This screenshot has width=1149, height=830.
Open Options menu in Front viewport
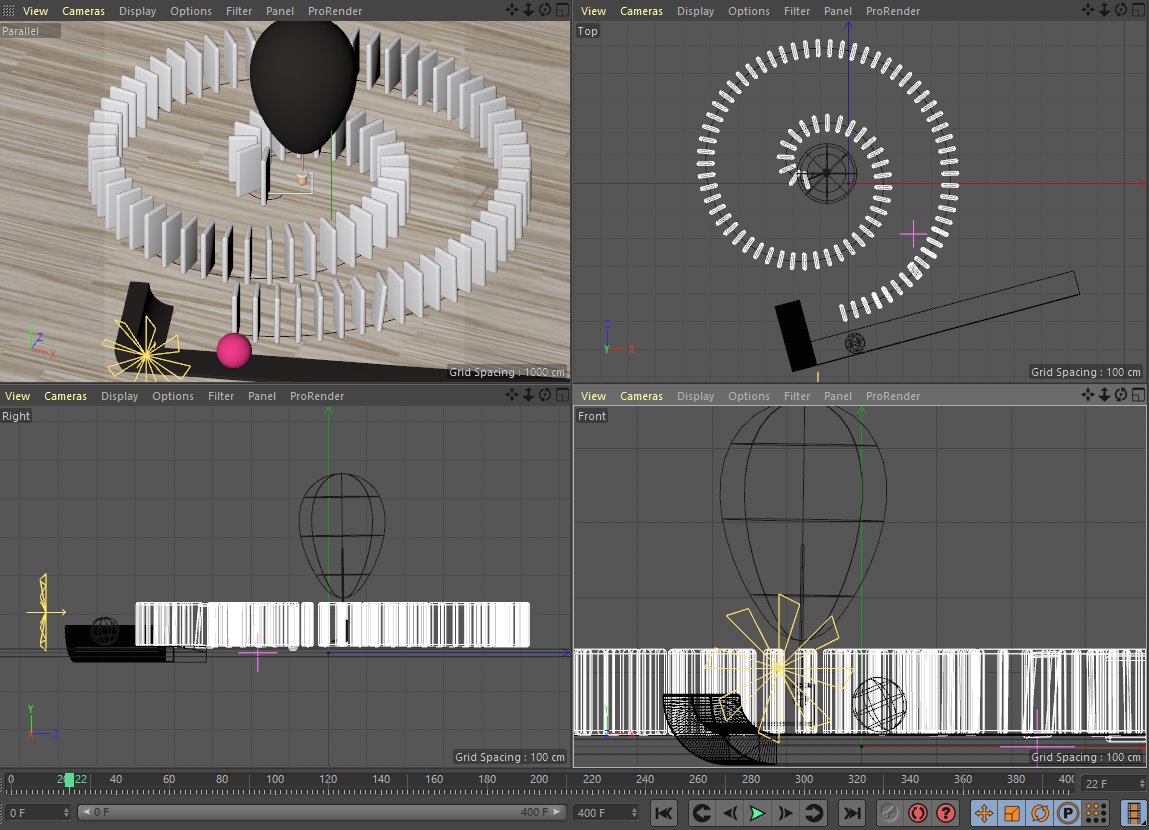749,396
